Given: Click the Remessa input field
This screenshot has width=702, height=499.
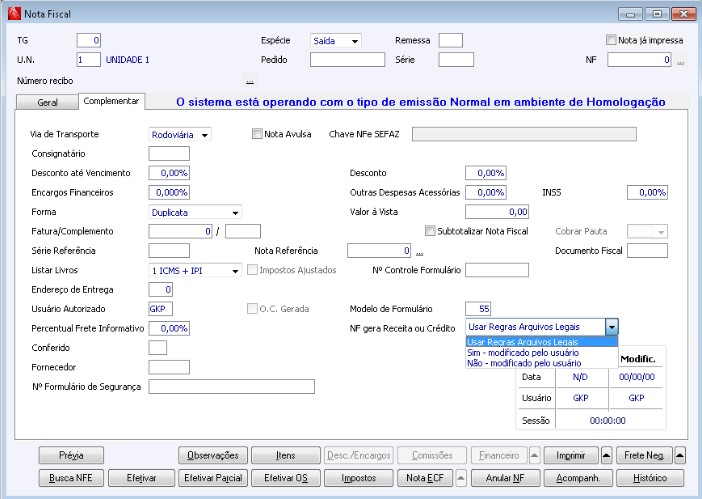Looking at the screenshot, I should coord(450,40).
